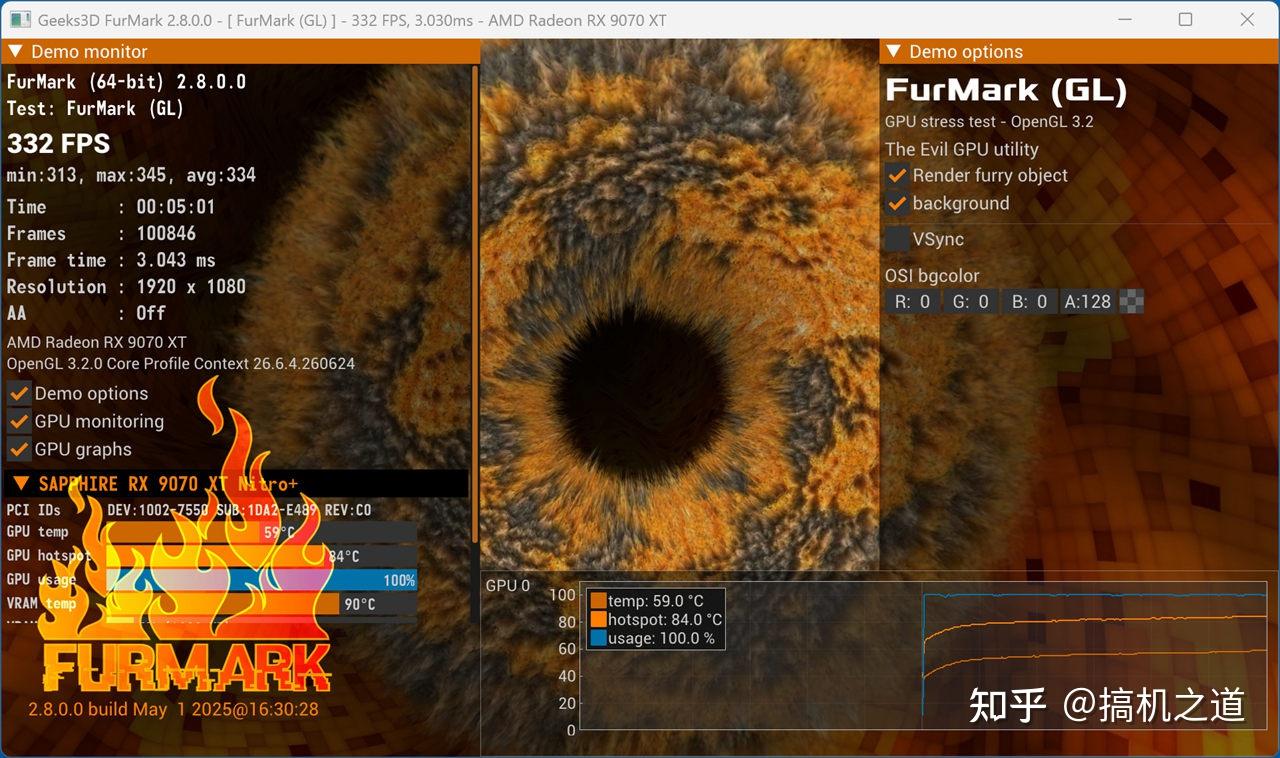Click the min:313, max:345, avg:334 line
The height and width of the screenshot is (758, 1280).
131,175
